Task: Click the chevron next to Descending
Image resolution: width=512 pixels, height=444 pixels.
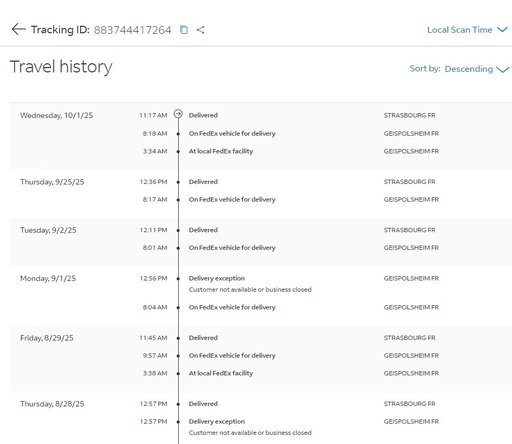Action: tap(503, 69)
